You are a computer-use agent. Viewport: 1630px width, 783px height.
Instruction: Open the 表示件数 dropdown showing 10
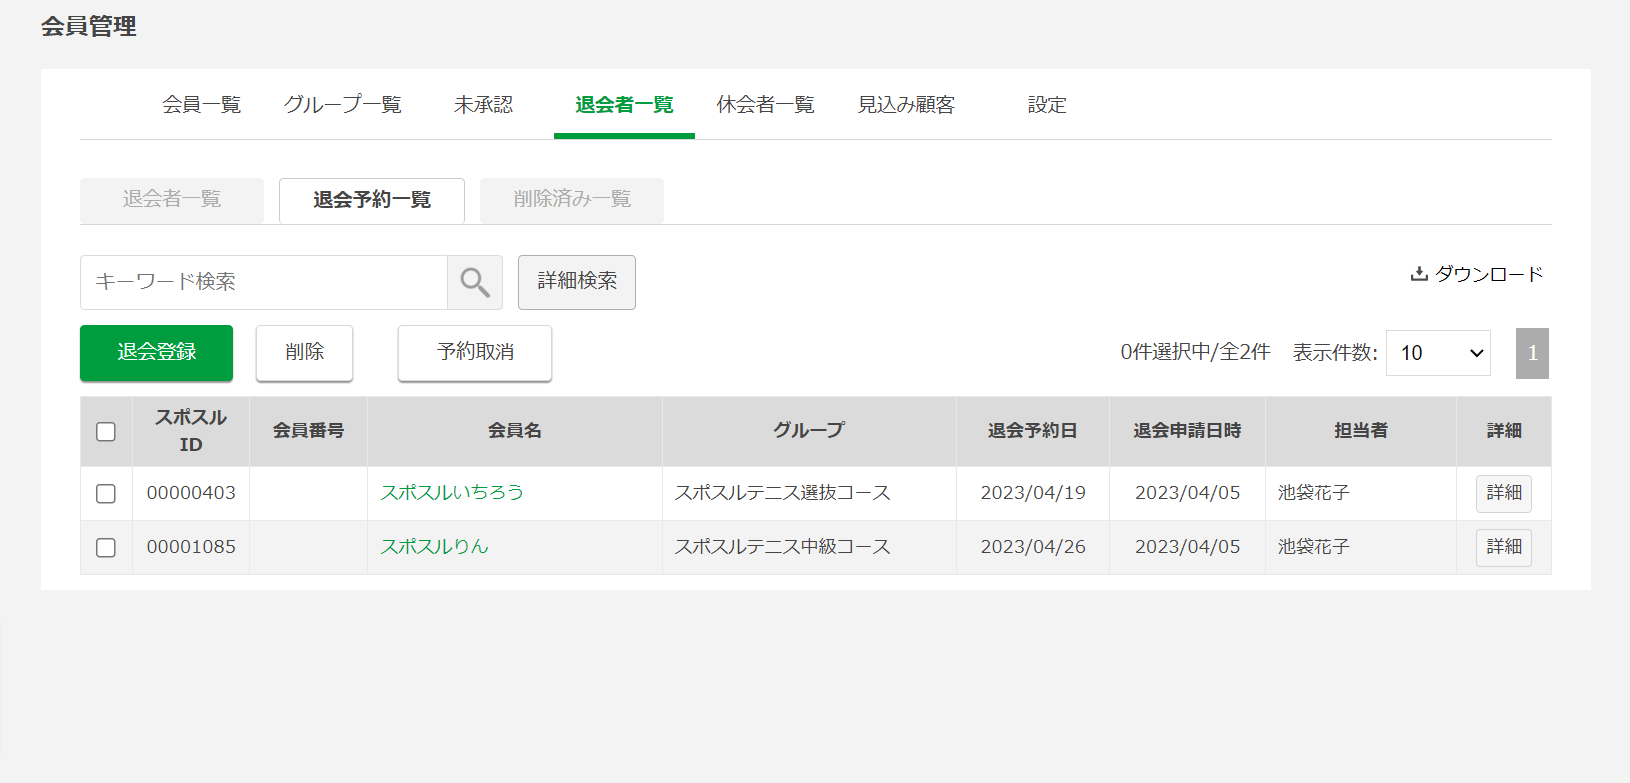[1438, 353]
